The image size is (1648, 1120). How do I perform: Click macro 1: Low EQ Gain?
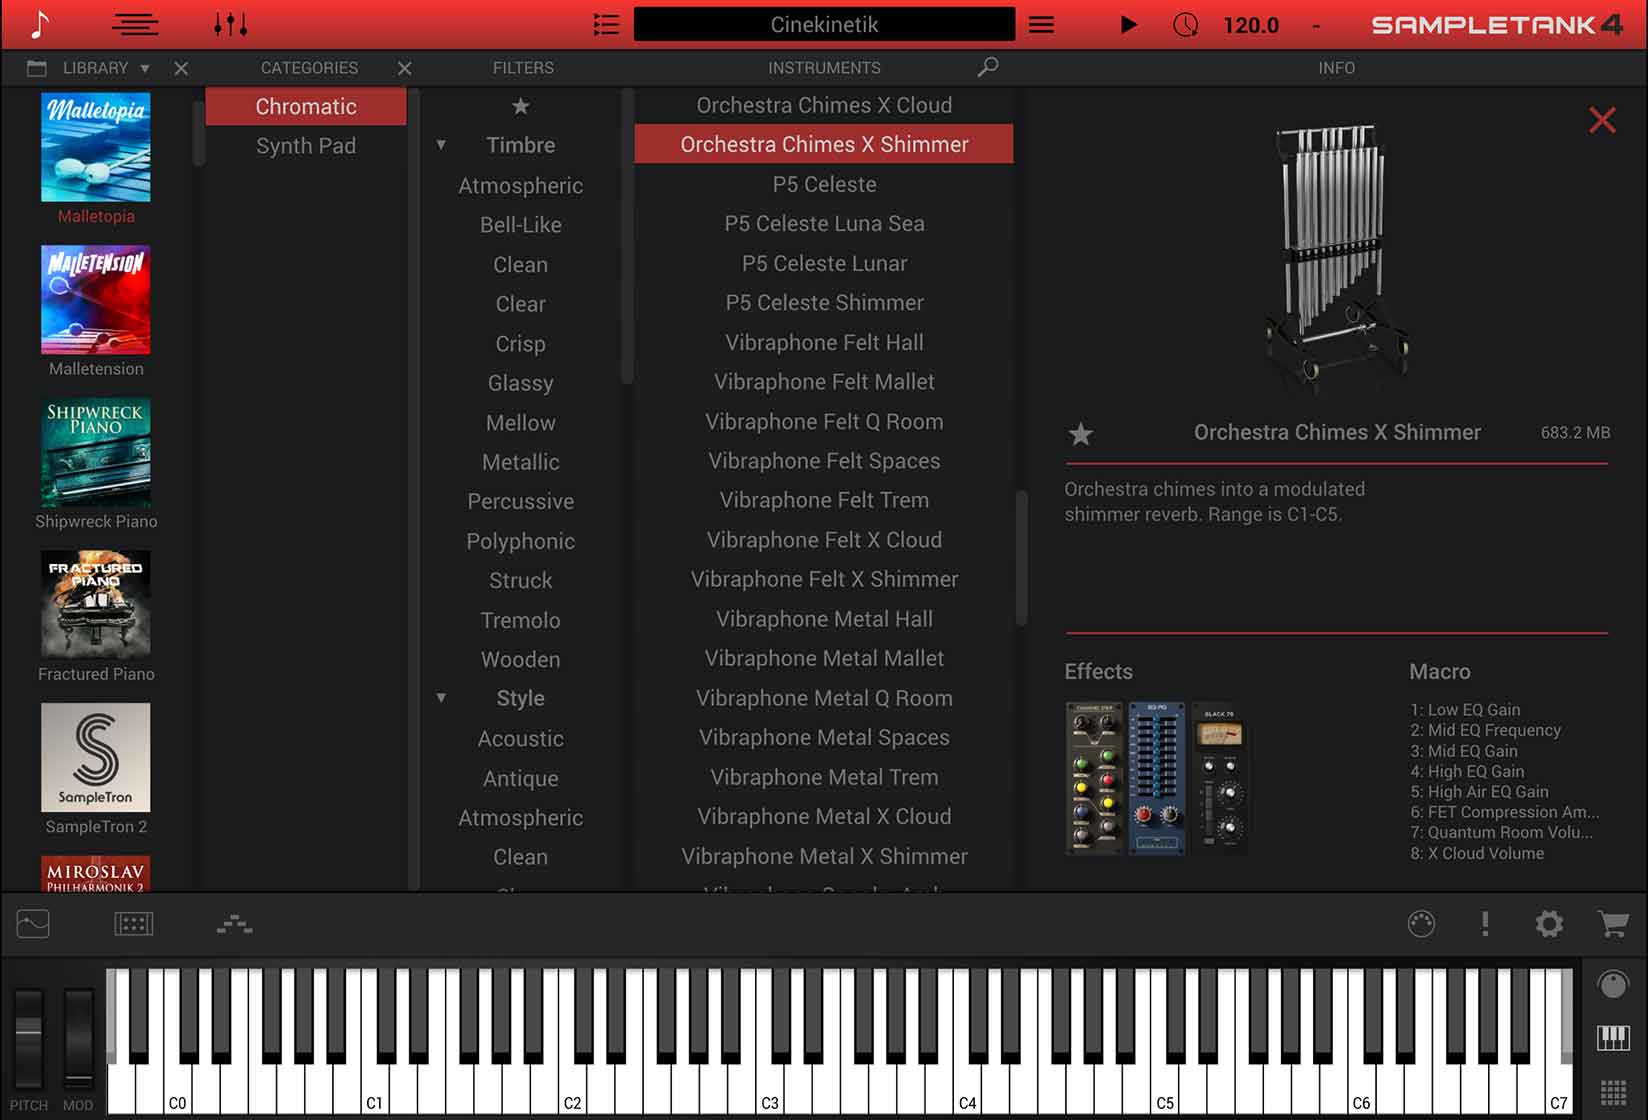(1465, 710)
